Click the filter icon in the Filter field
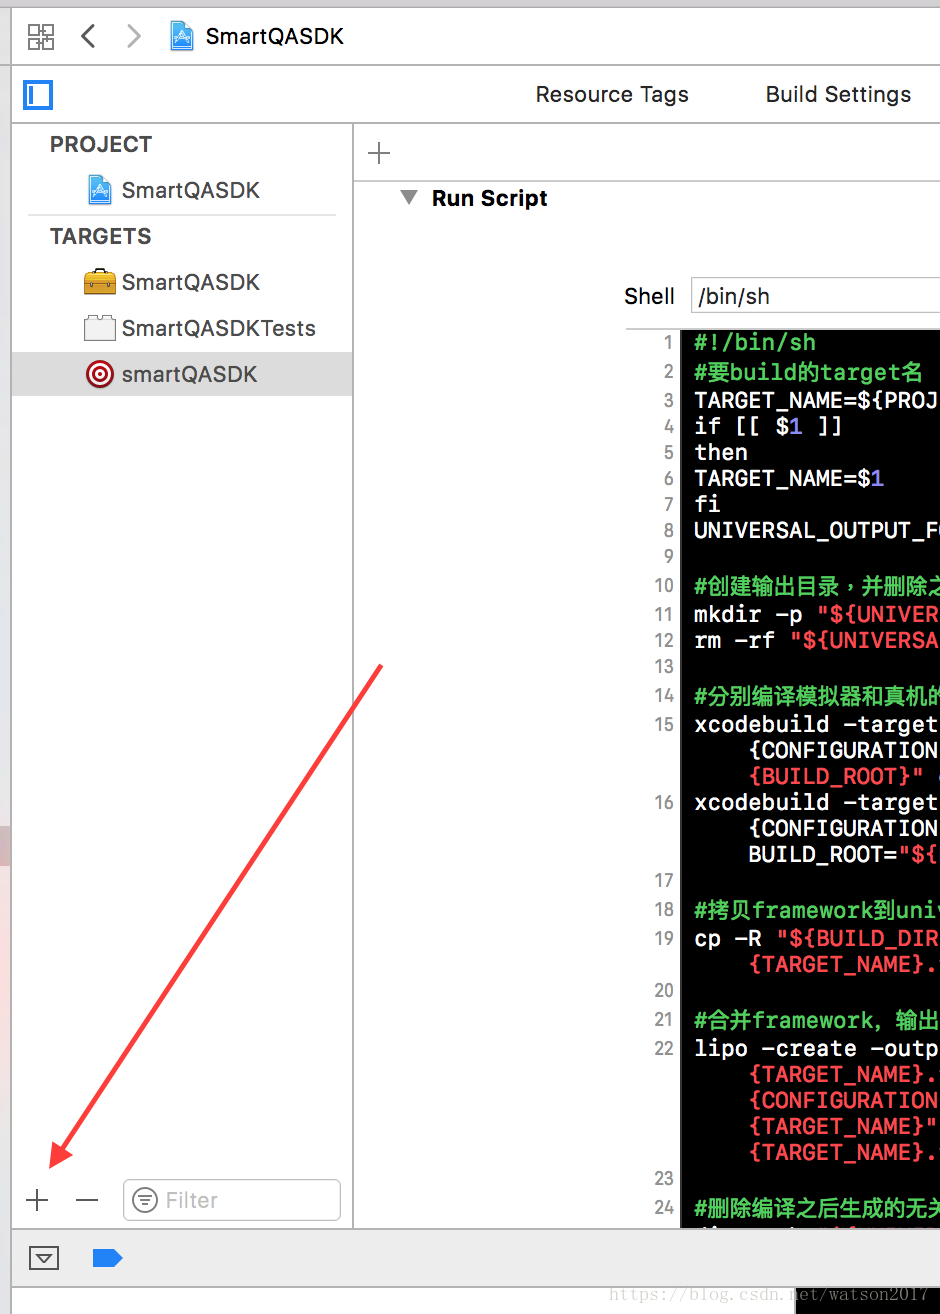This screenshot has width=940, height=1314. pyautogui.click(x=146, y=1200)
